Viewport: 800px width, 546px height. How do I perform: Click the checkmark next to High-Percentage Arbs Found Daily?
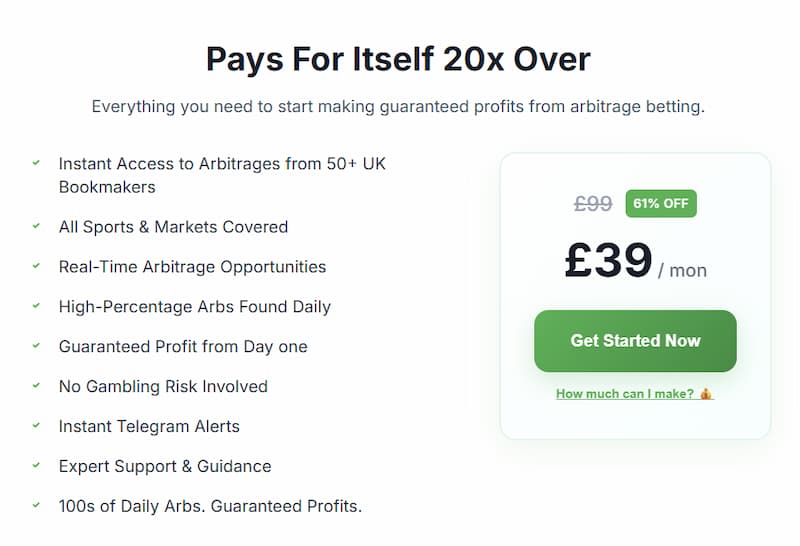point(36,306)
